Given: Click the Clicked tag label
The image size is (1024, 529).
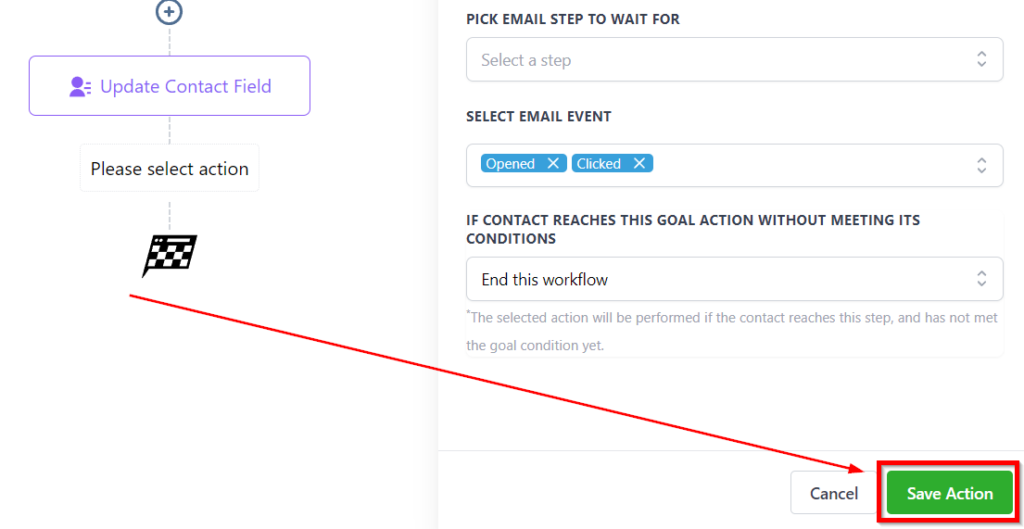Looking at the screenshot, I should pos(599,164).
